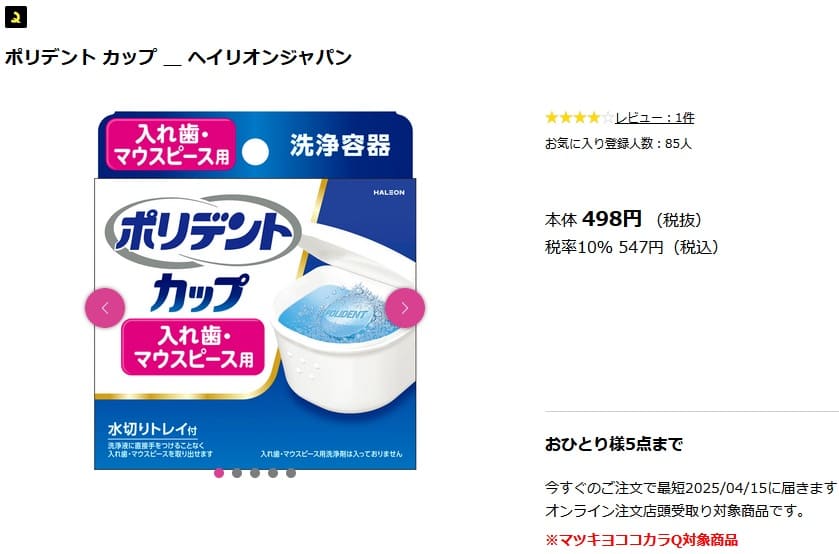The width and height of the screenshot is (839, 554).
Task: Click the empty fifth rating star
Action: [x=607, y=117]
